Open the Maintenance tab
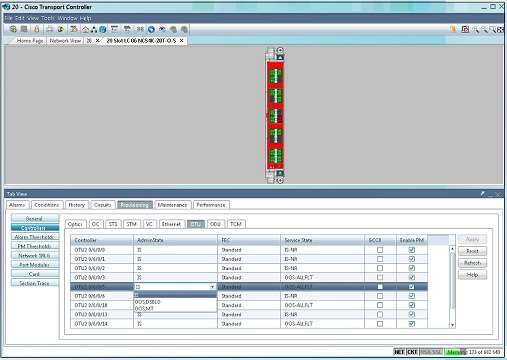 (172, 205)
